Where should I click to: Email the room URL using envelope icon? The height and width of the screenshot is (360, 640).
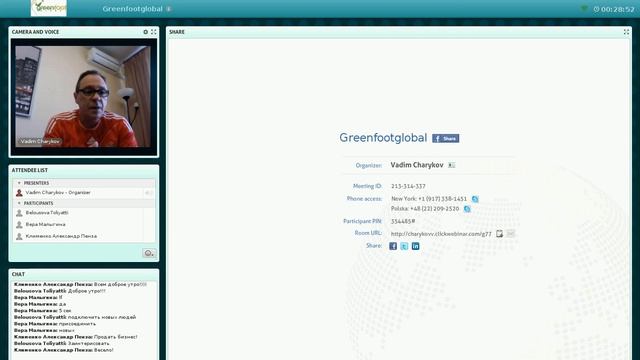(511, 233)
